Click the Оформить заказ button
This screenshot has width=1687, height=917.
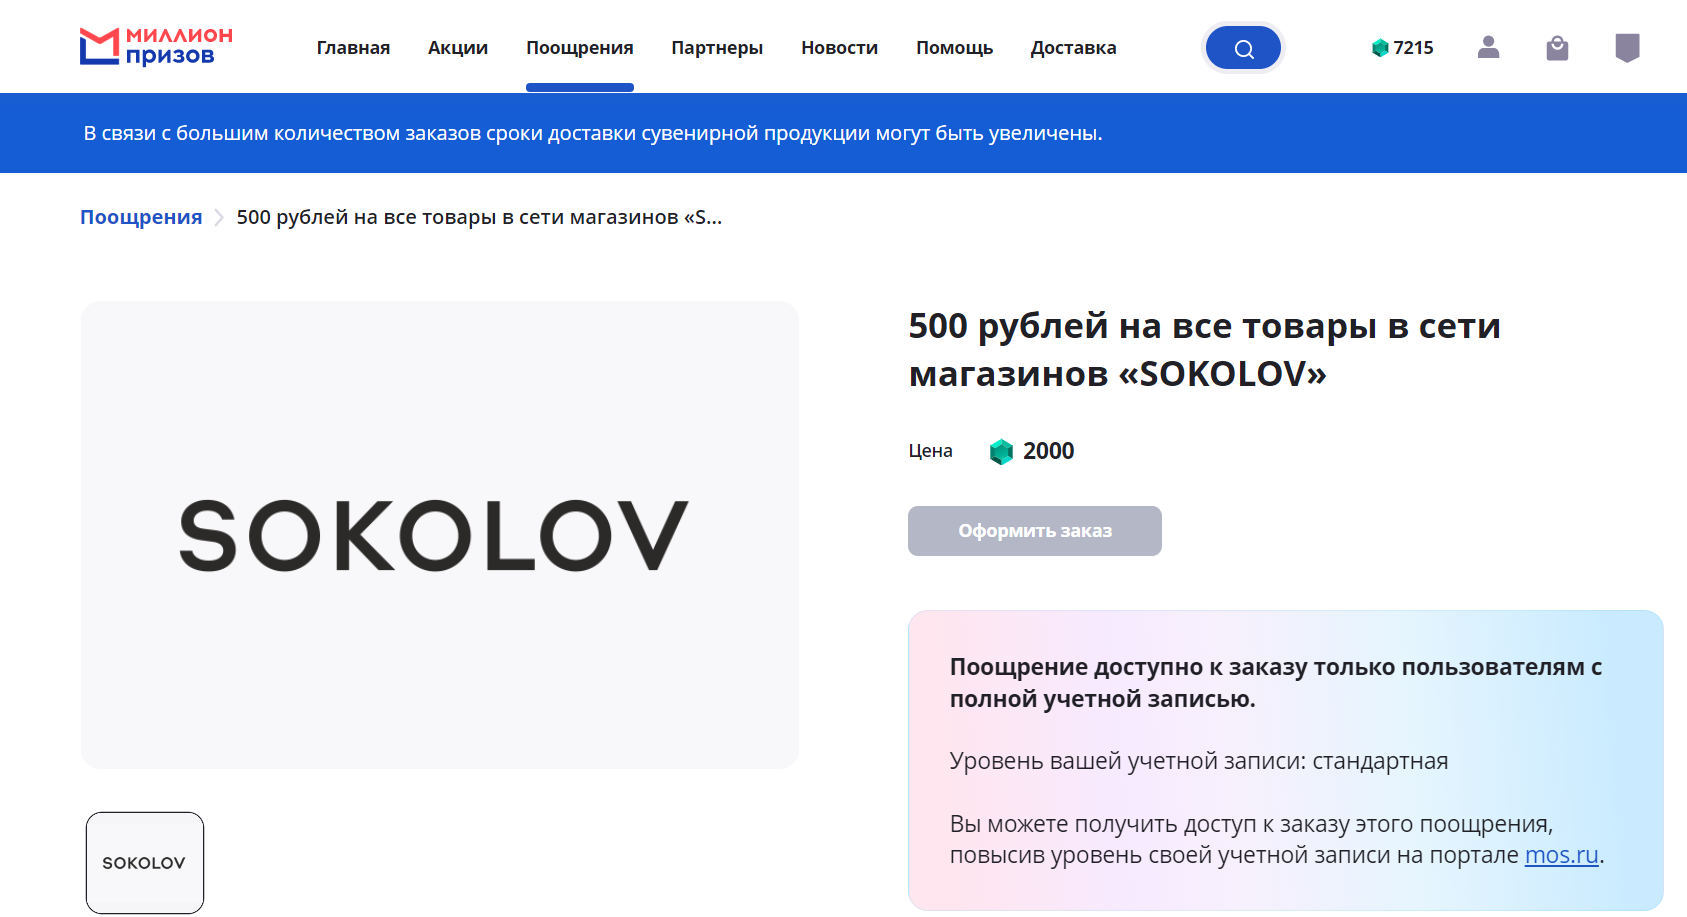click(1035, 531)
